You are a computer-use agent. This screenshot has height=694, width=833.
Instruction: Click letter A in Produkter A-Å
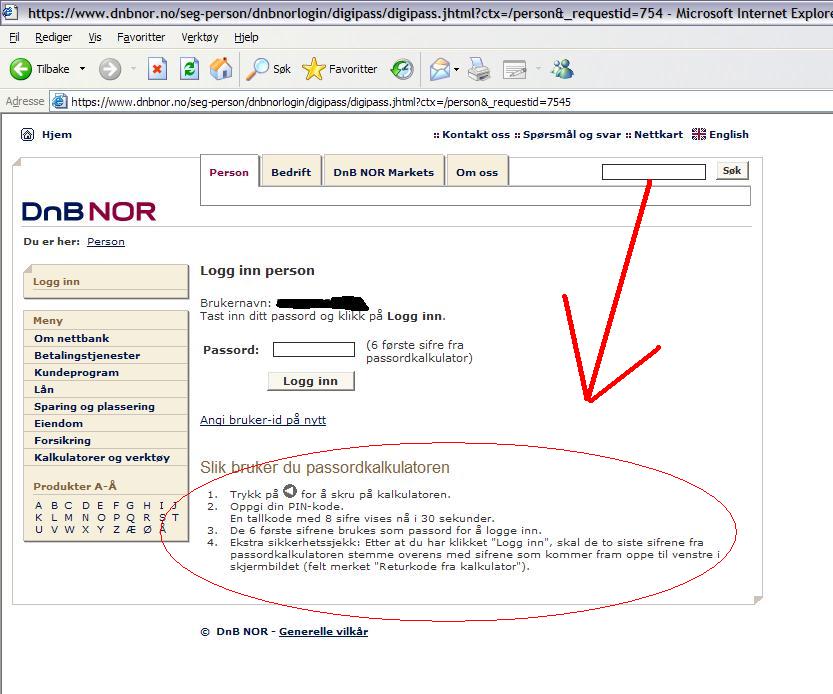38,505
